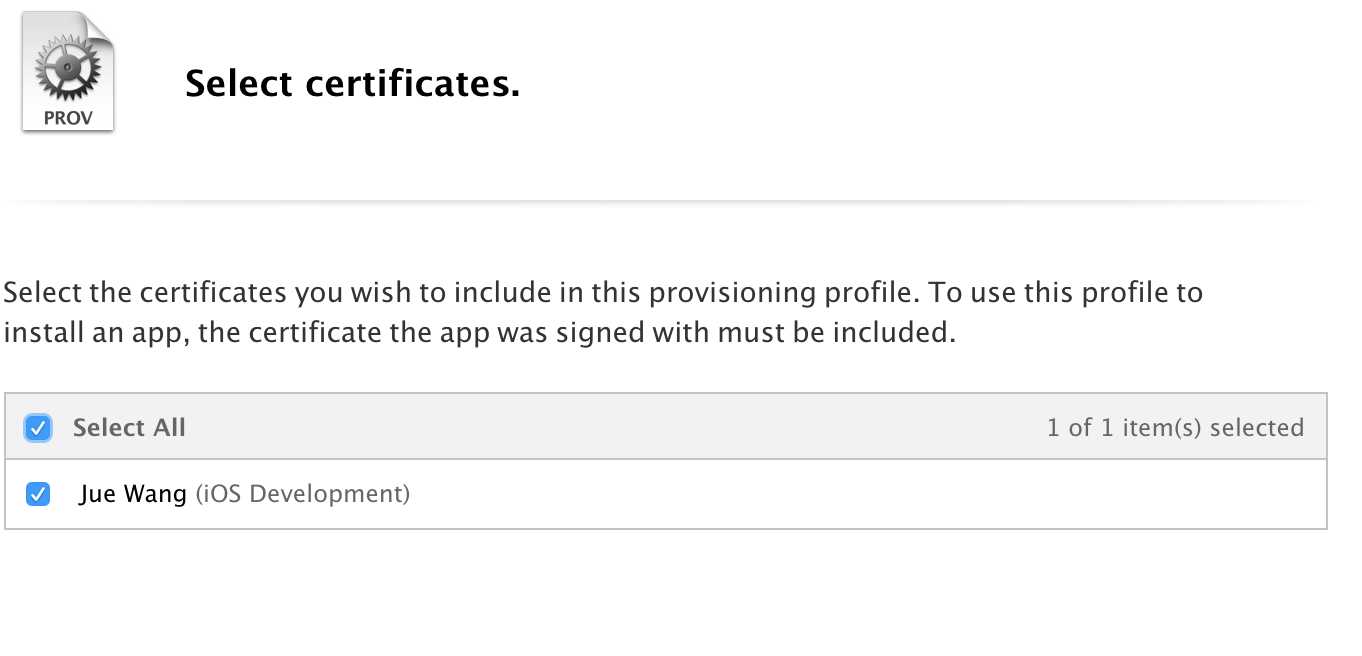
Task: Click the 1 of 1 item(s) selected counter
Action: (x=1175, y=428)
